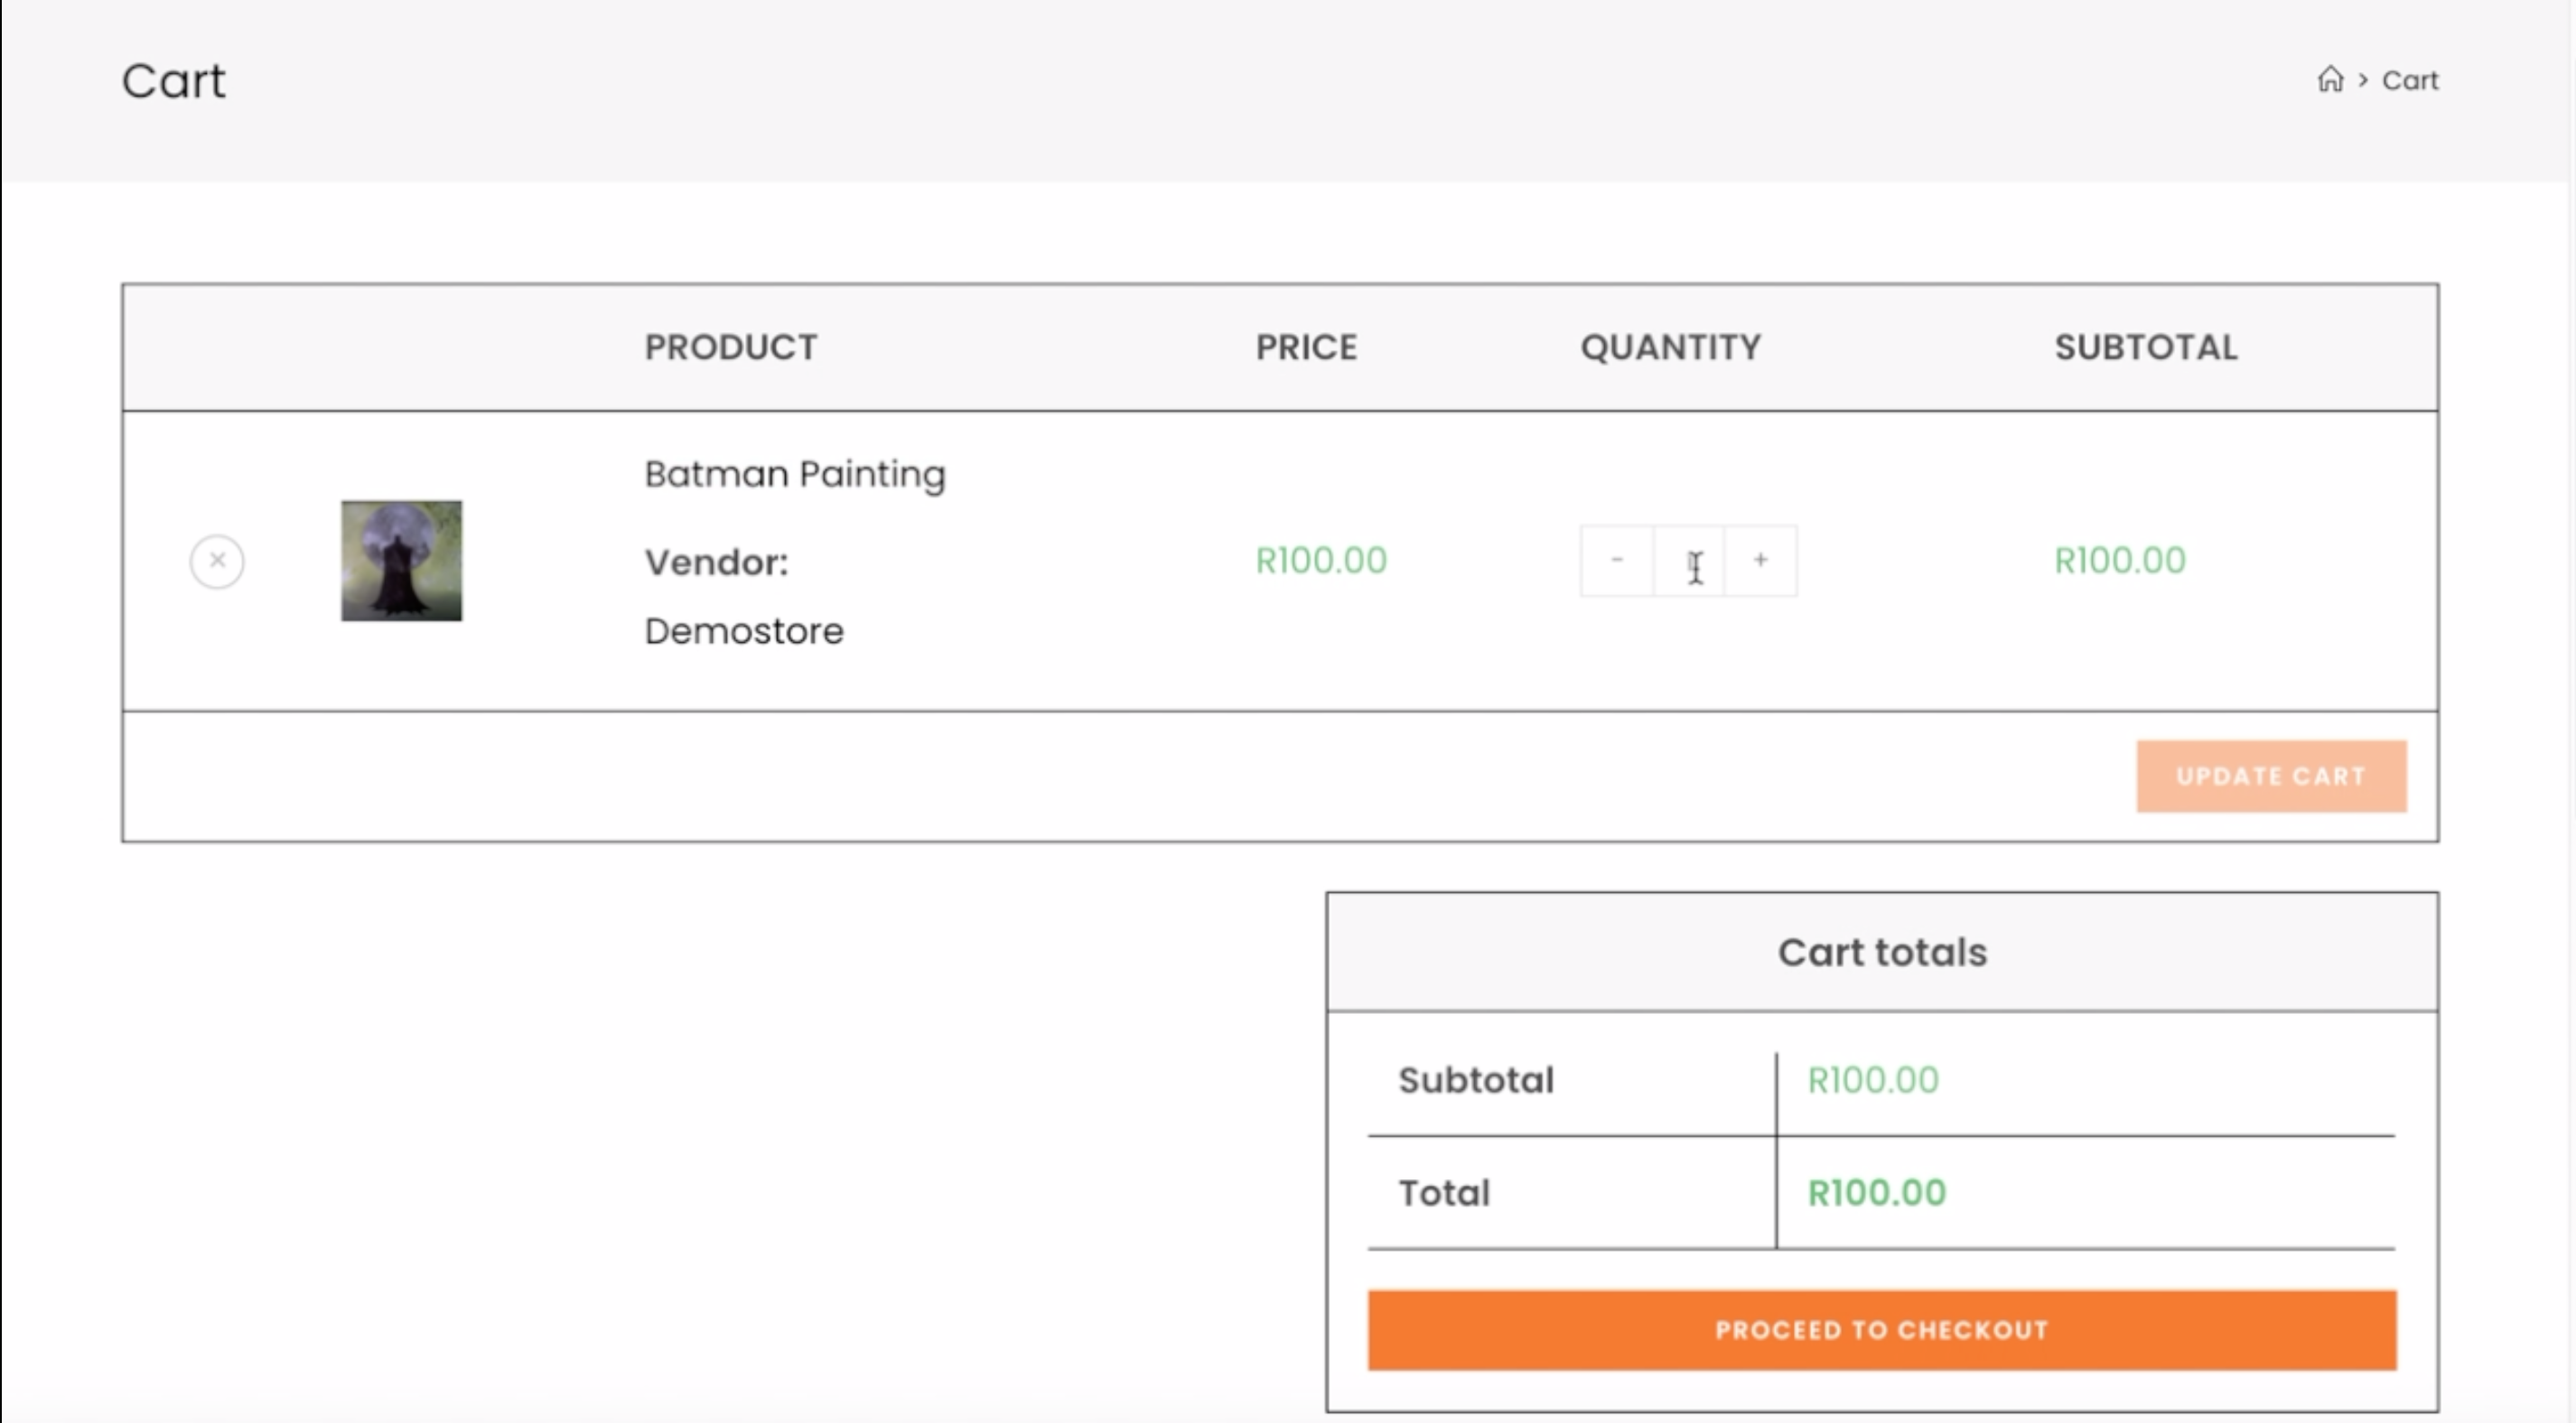Click the Cart page title
The image size is (2576, 1423).
[173, 81]
